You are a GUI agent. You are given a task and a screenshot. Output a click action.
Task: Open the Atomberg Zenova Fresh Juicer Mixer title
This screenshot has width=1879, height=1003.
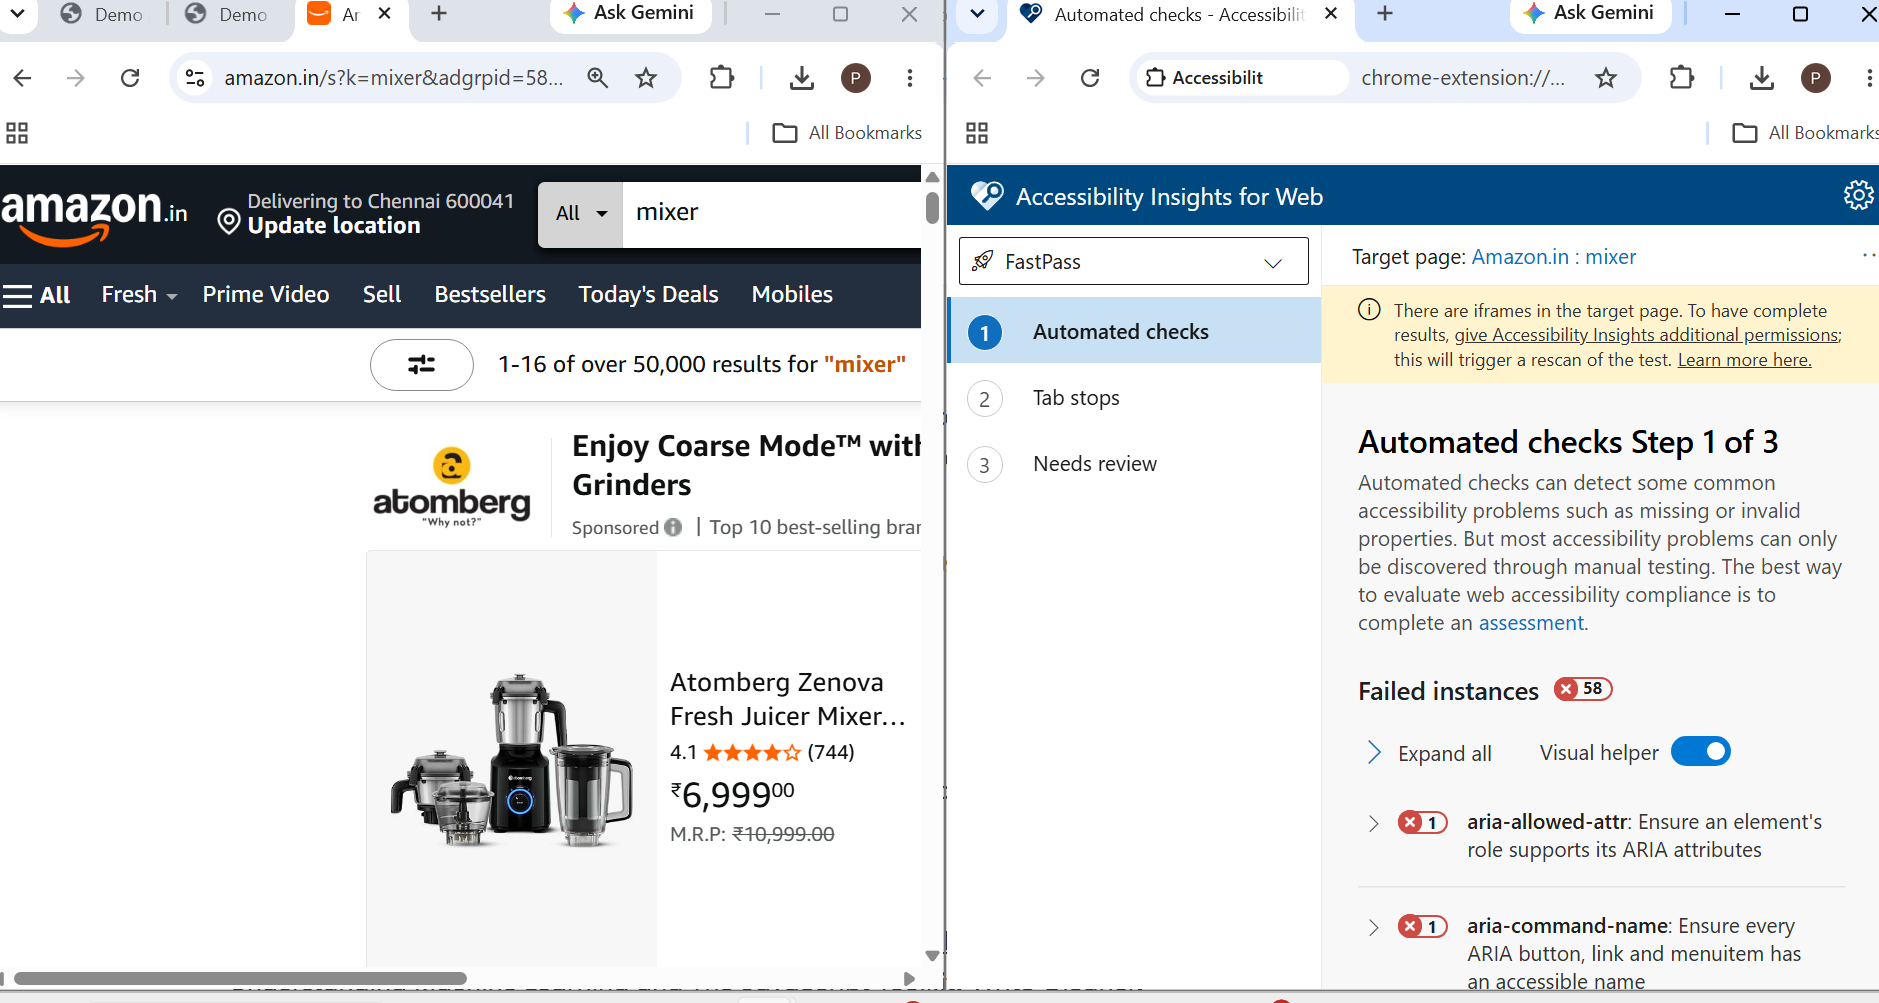coord(788,699)
